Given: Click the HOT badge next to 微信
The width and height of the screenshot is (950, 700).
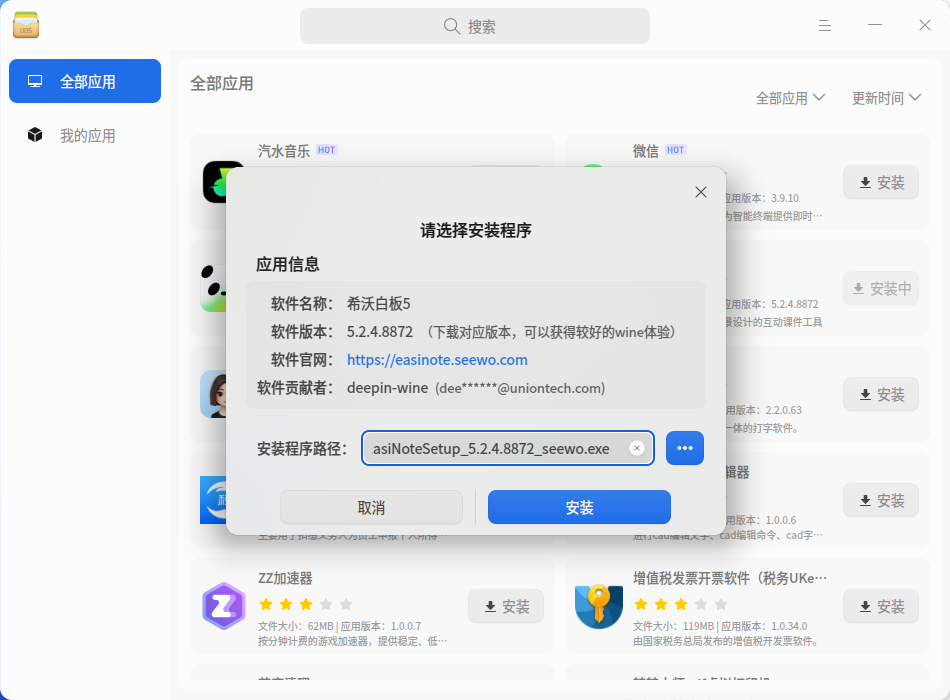Looking at the screenshot, I should [x=676, y=150].
